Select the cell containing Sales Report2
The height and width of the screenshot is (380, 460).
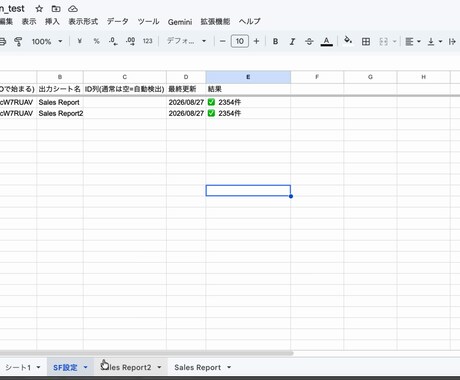point(60,113)
